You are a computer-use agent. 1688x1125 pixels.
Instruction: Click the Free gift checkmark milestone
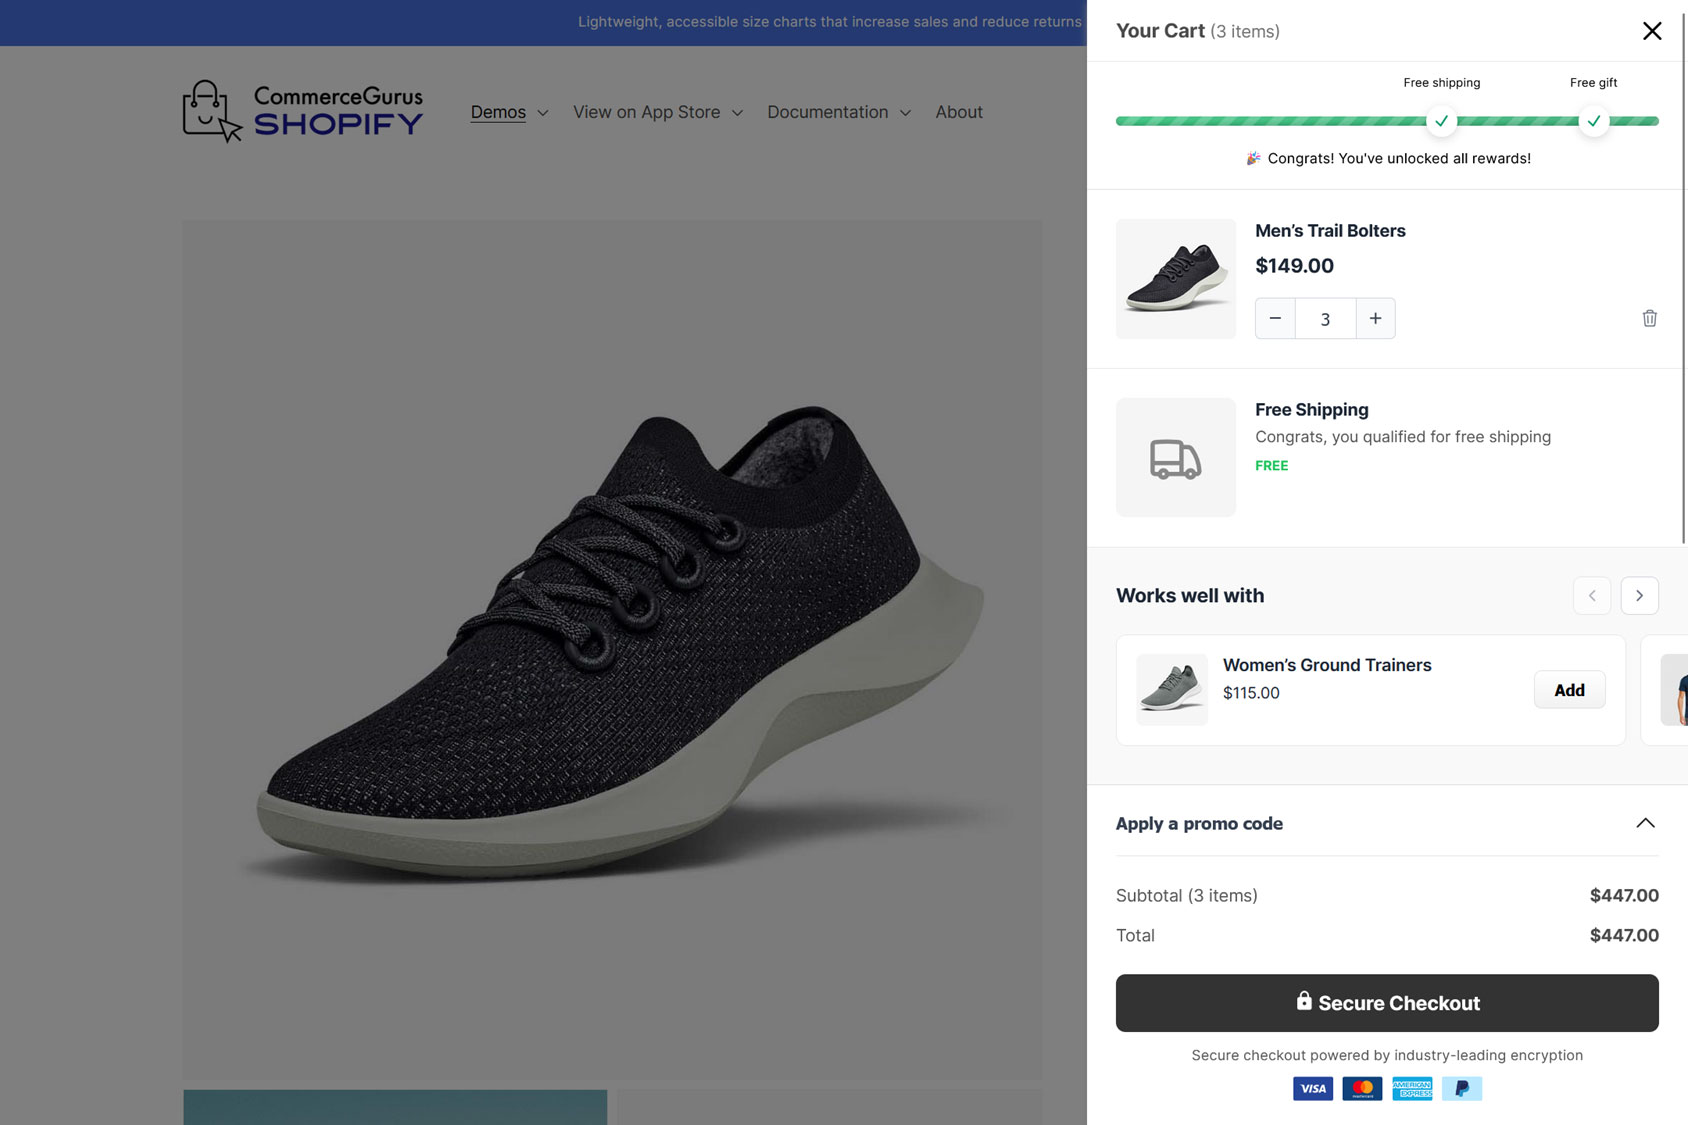click(x=1593, y=121)
